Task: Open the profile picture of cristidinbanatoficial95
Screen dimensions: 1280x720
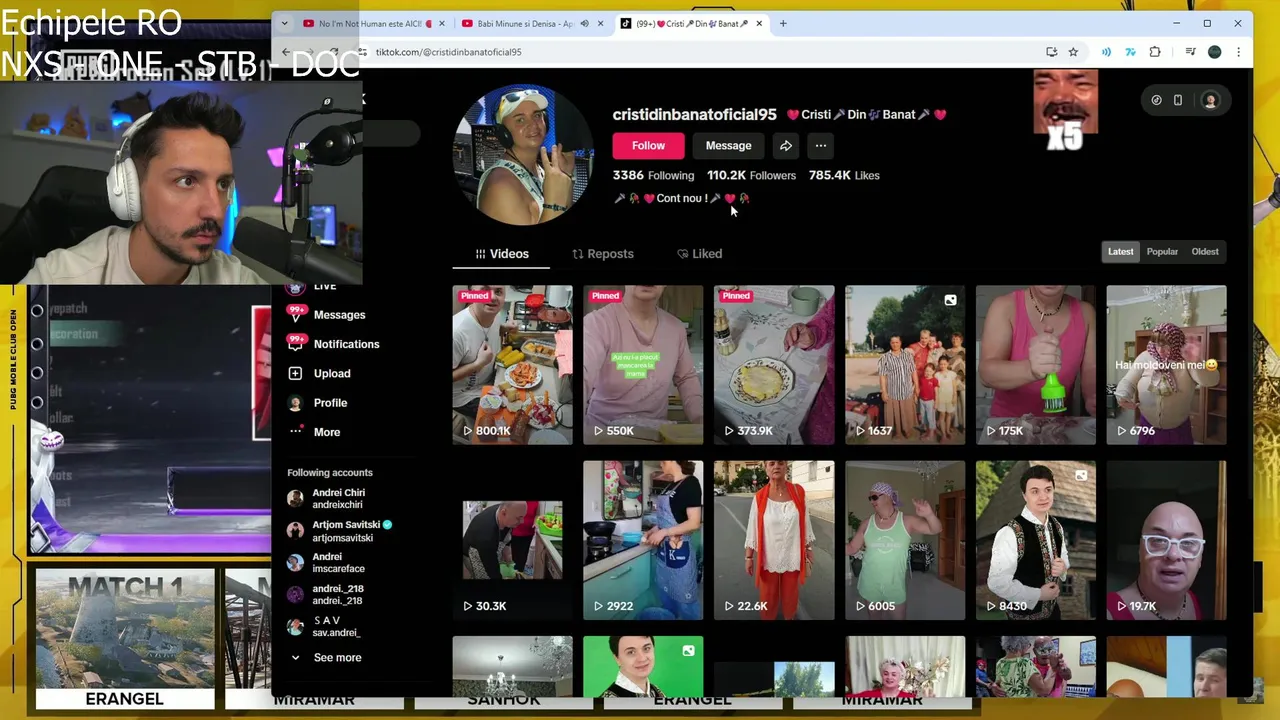Action: point(523,155)
